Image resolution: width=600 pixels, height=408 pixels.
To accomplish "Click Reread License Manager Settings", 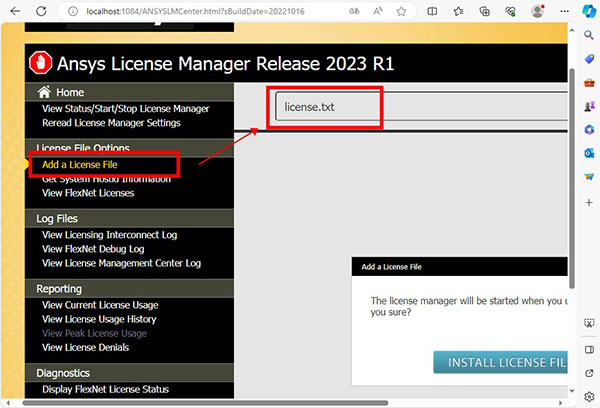I will 110,122.
